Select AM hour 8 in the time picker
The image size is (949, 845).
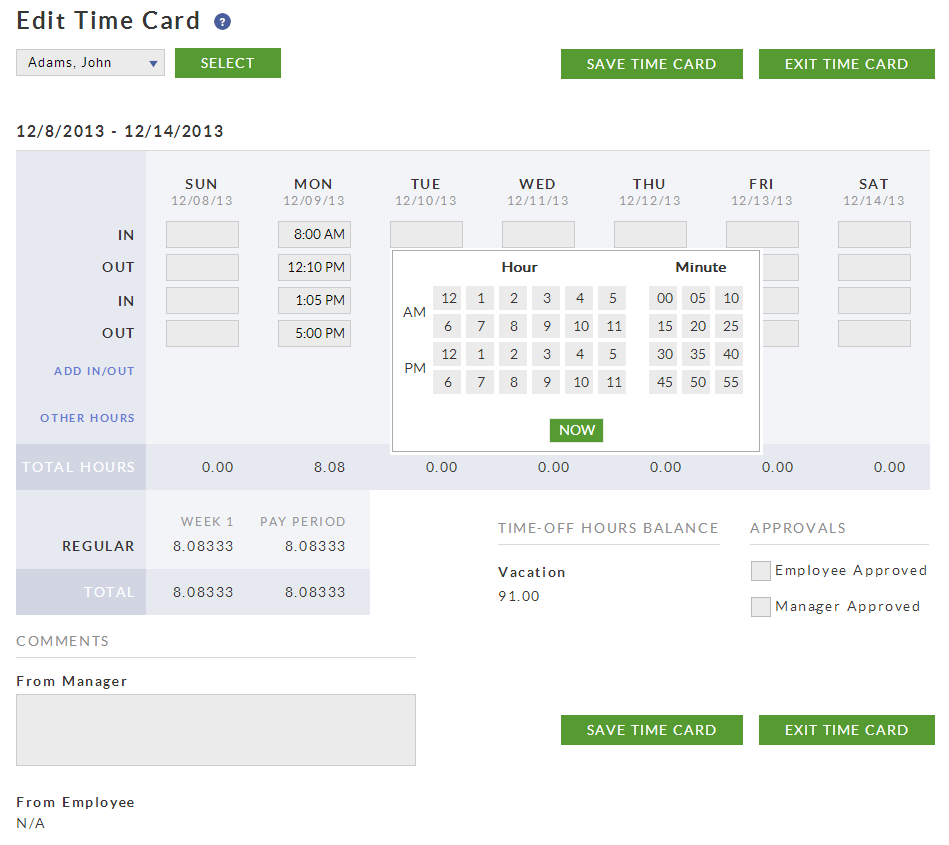coord(512,325)
